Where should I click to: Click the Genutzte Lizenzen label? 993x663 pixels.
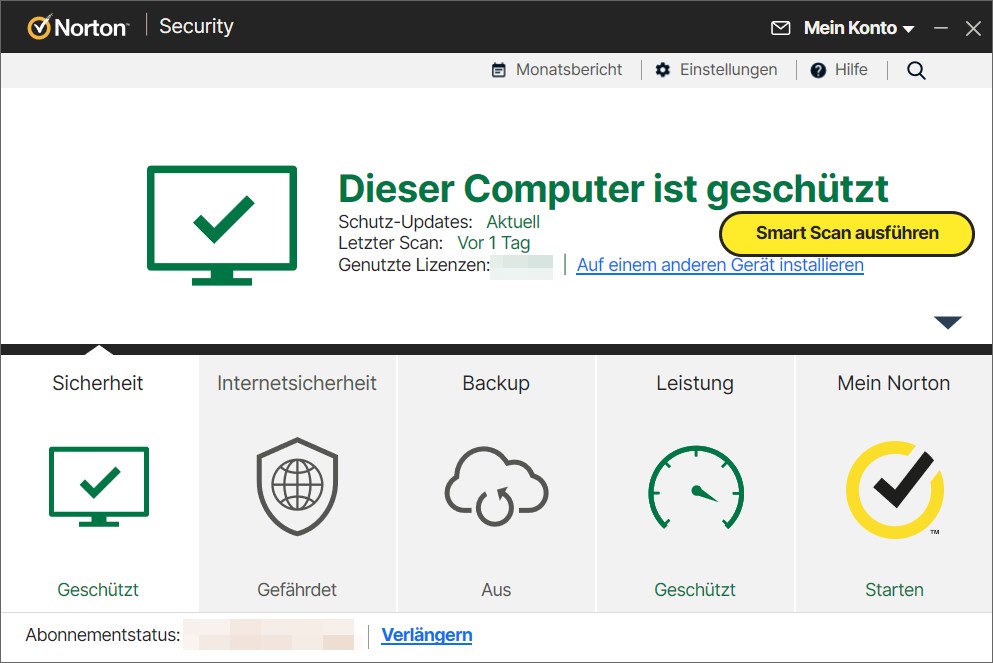pos(414,265)
